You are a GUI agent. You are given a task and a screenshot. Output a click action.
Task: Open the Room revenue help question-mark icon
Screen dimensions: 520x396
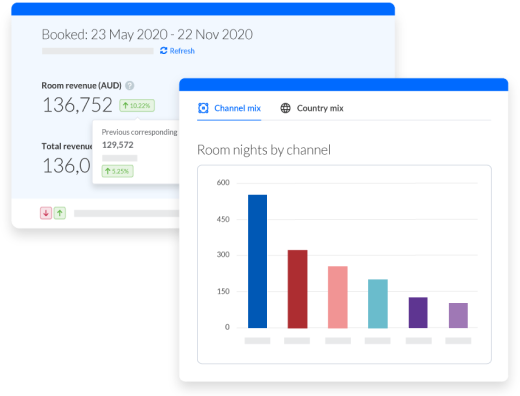pyautogui.click(x=130, y=86)
